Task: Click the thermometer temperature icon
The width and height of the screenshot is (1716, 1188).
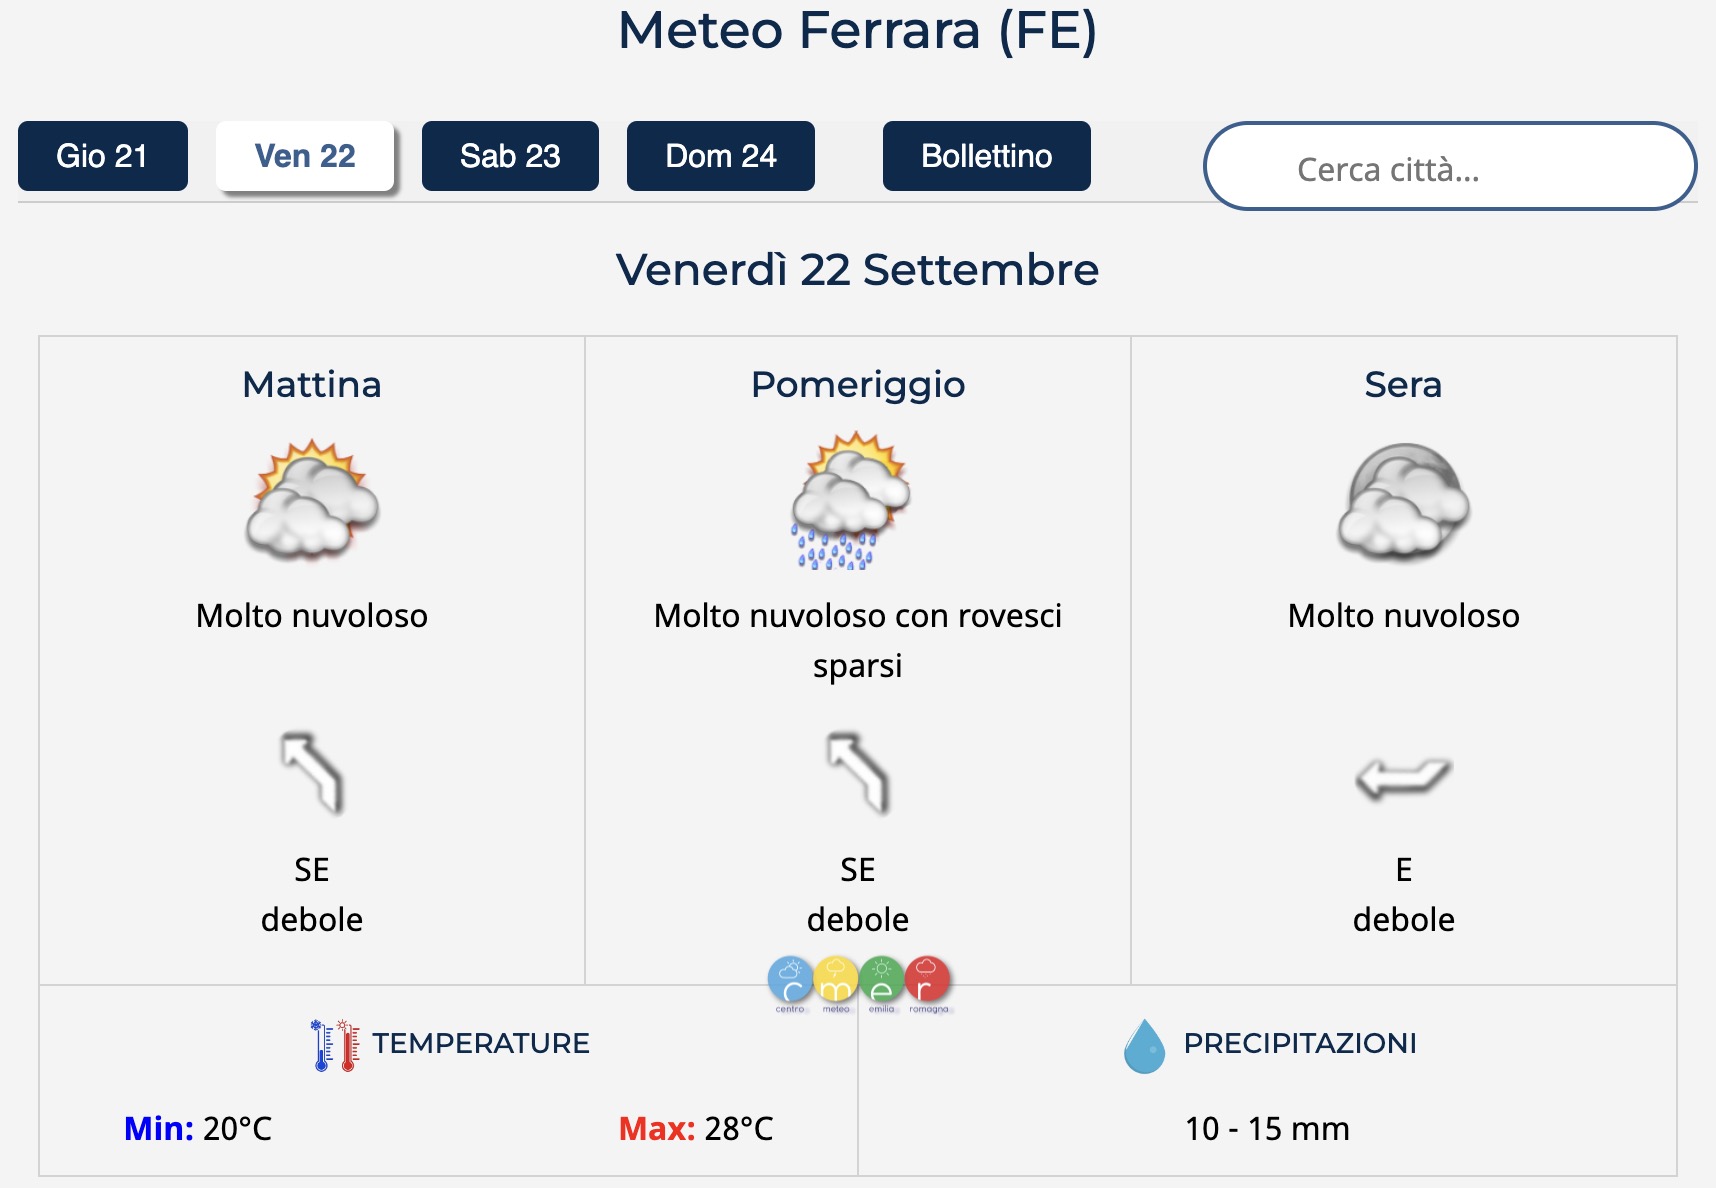Action: (x=335, y=1045)
